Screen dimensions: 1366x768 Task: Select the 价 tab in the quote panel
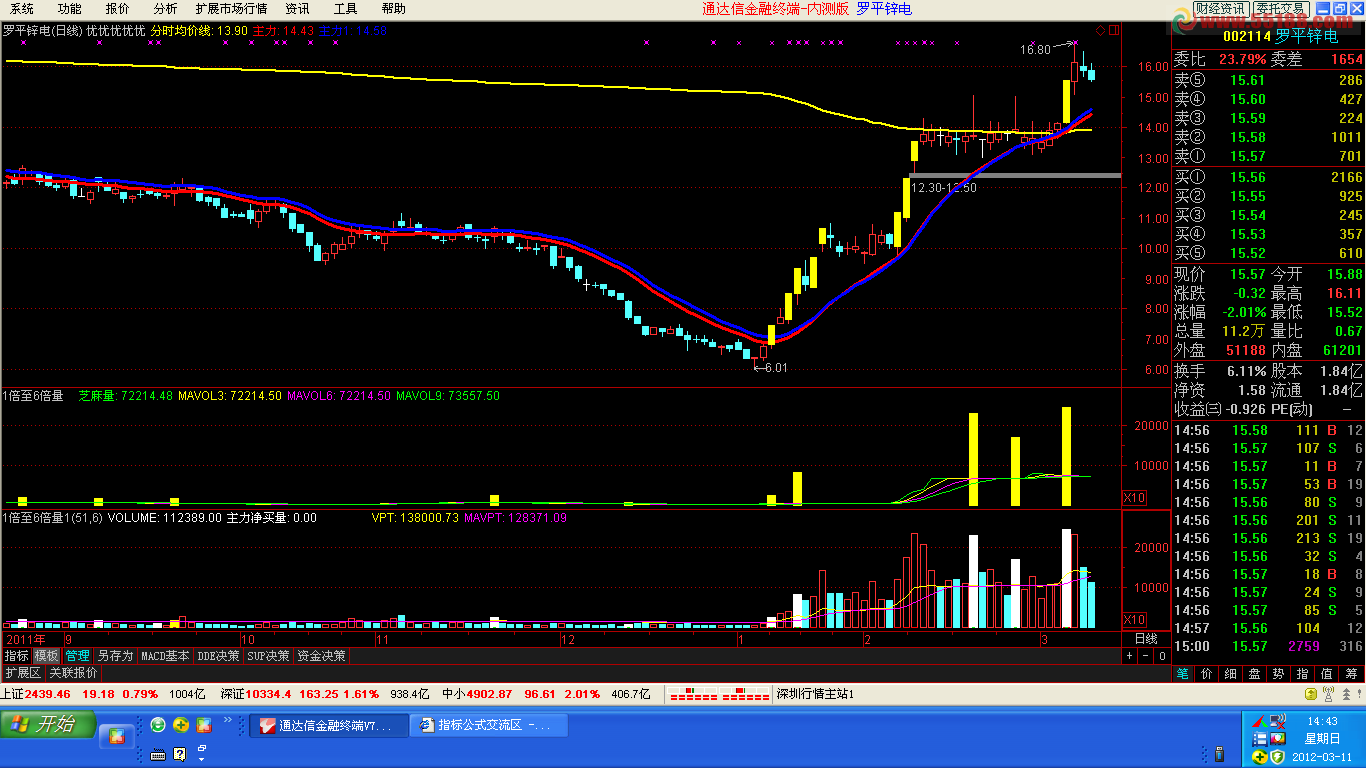coord(1207,674)
